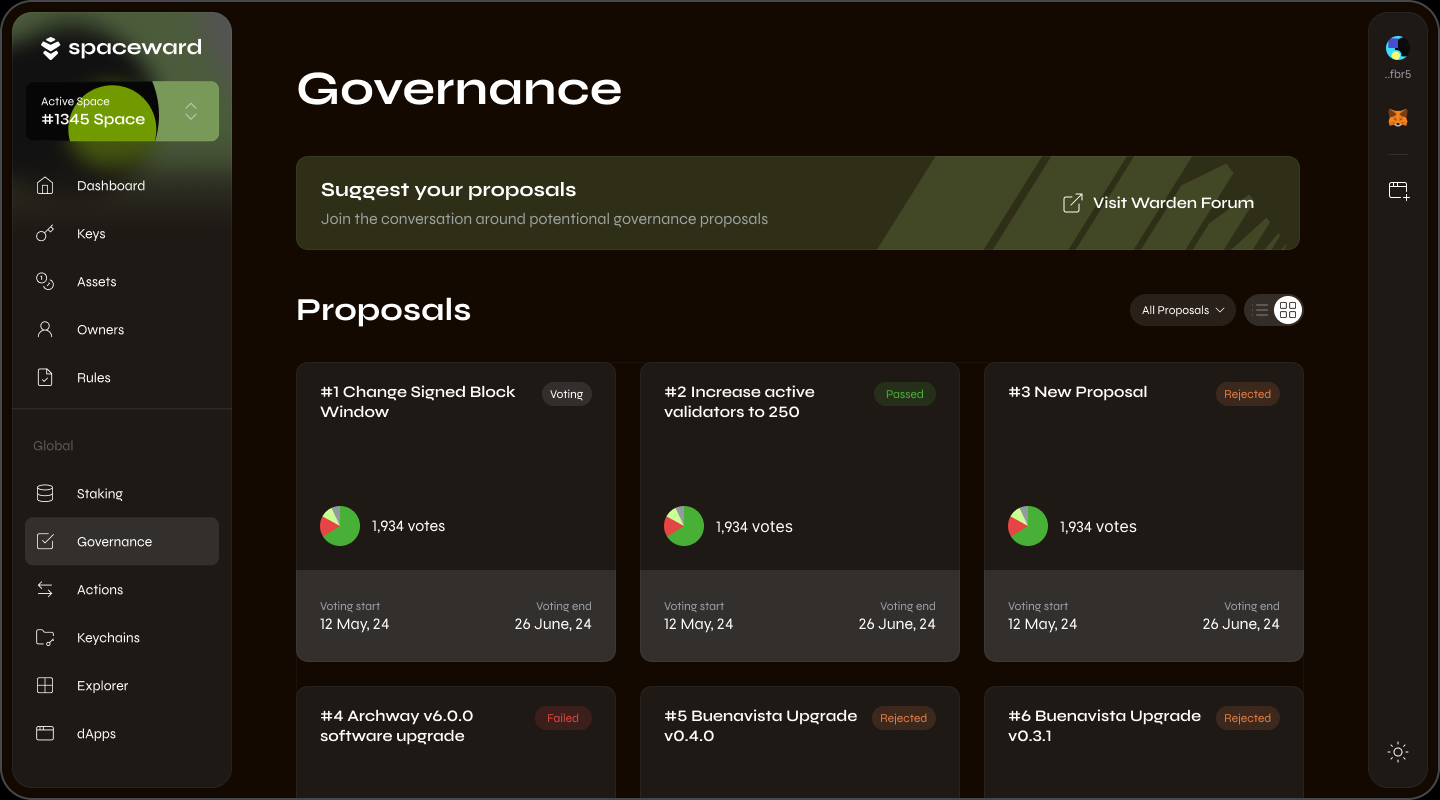Click the Staking database icon
Image resolution: width=1440 pixels, height=800 pixels.
pyautogui.click(x=45, y=494)
